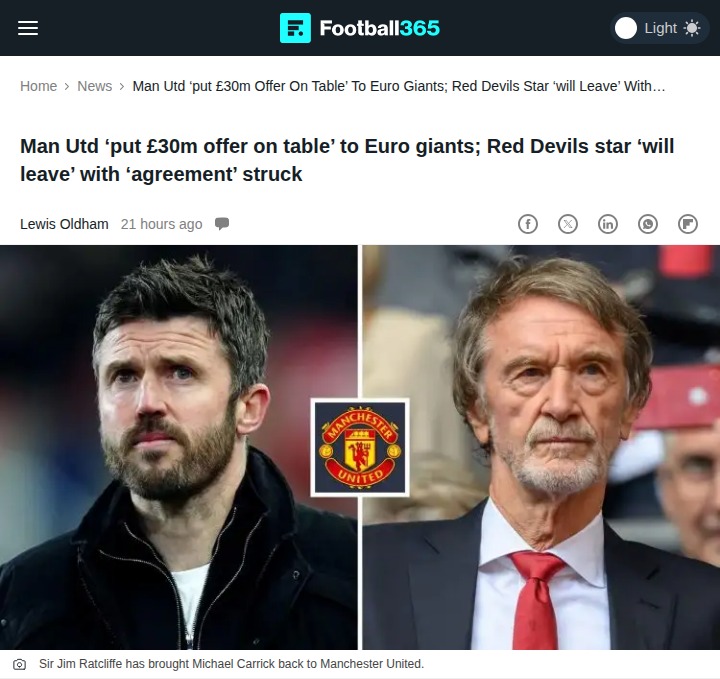Share article on Flipboard

coord(688,224)
